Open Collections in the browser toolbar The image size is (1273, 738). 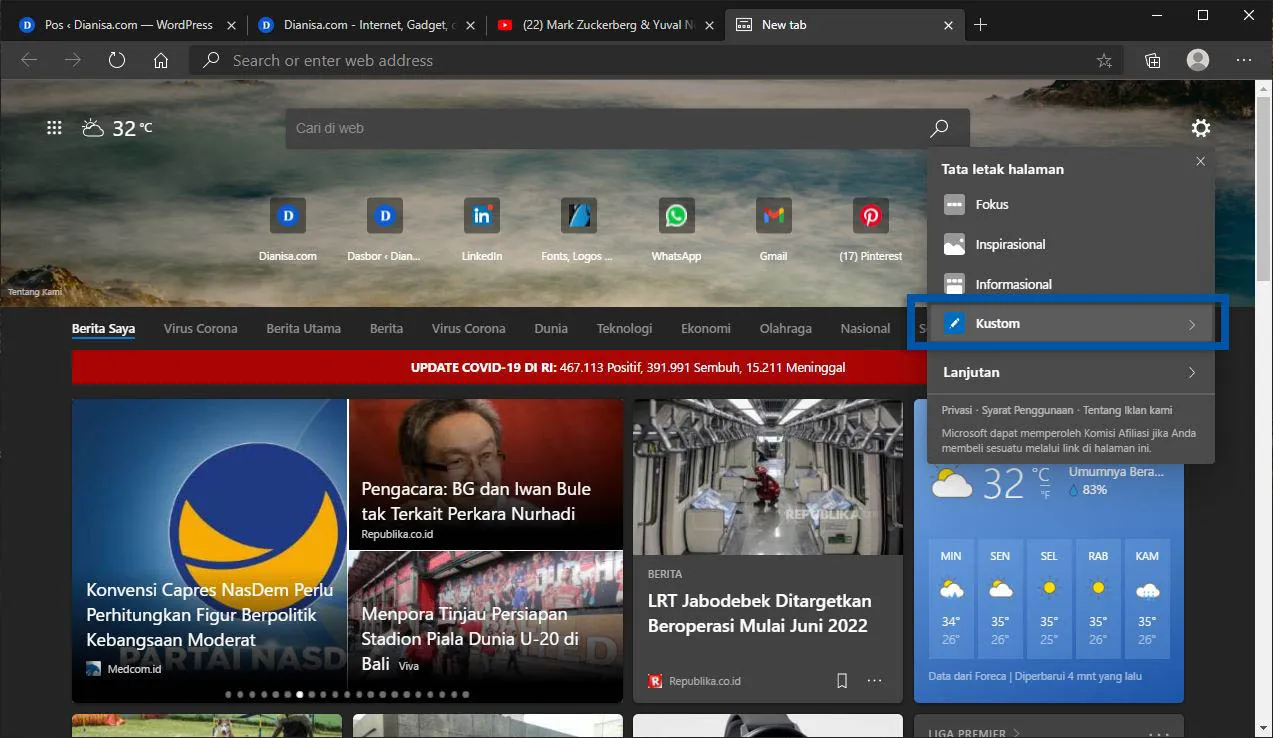[1152, 60]
